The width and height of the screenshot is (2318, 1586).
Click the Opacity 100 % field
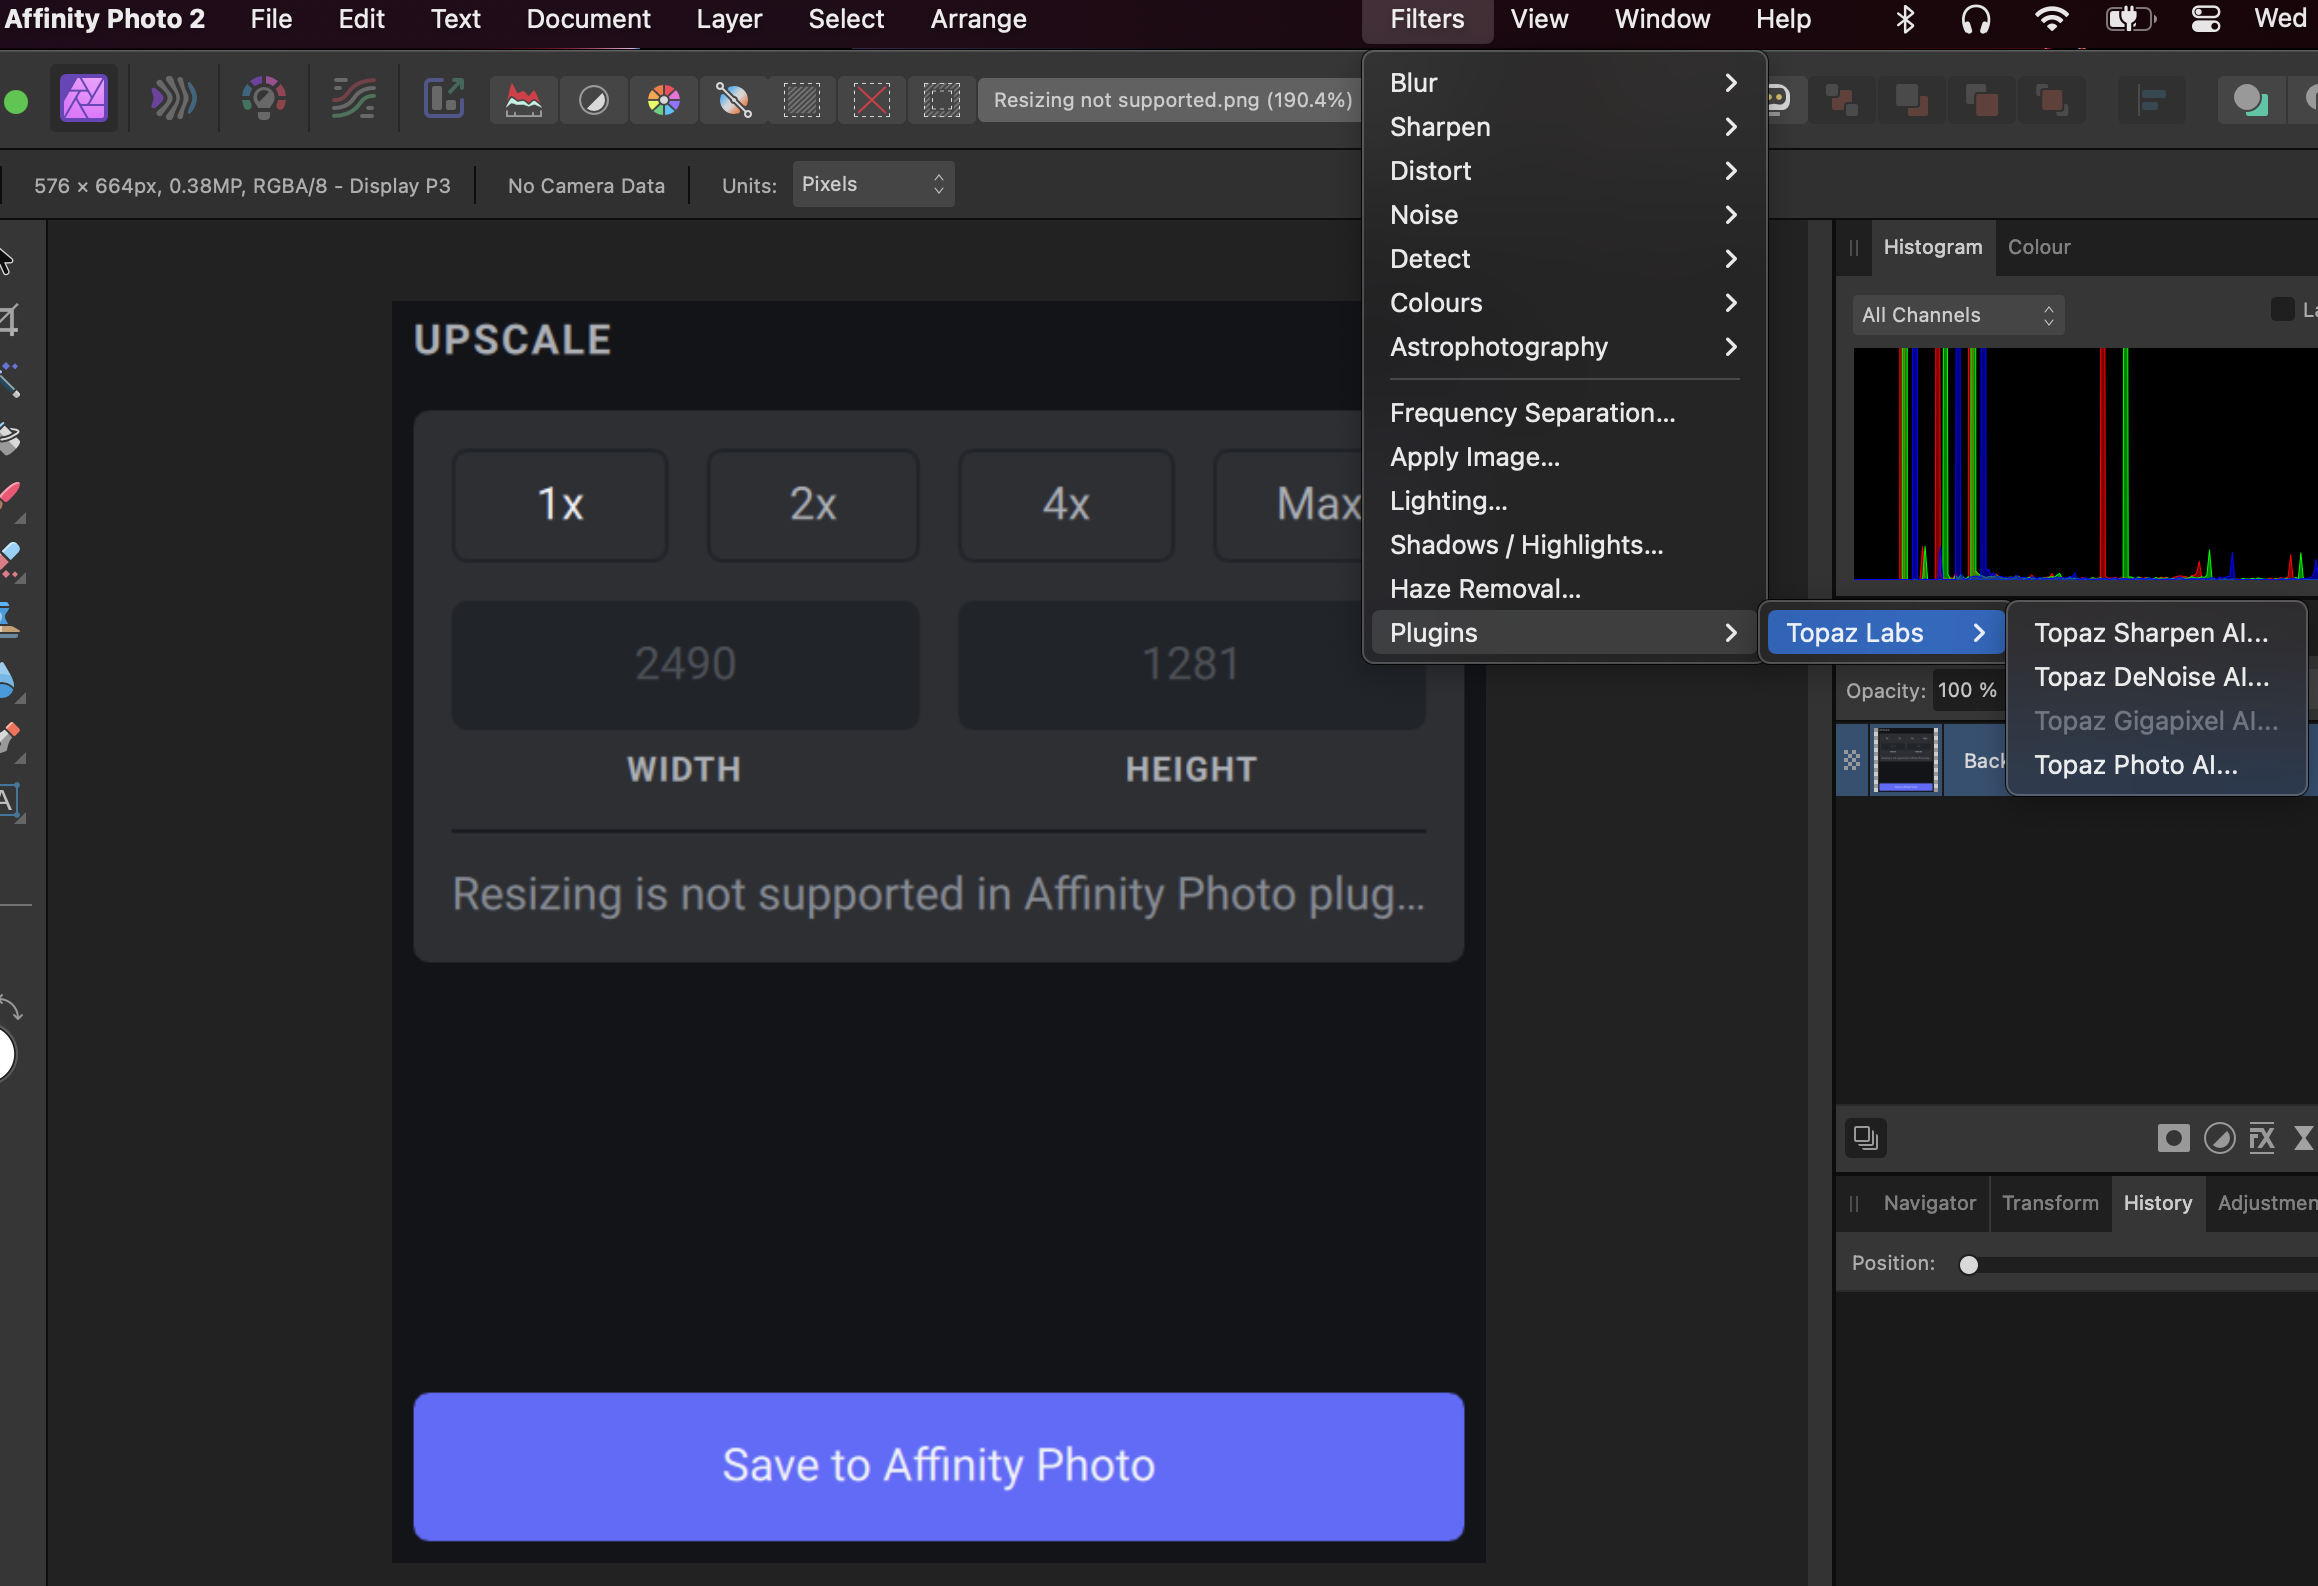click(1967, 690)
